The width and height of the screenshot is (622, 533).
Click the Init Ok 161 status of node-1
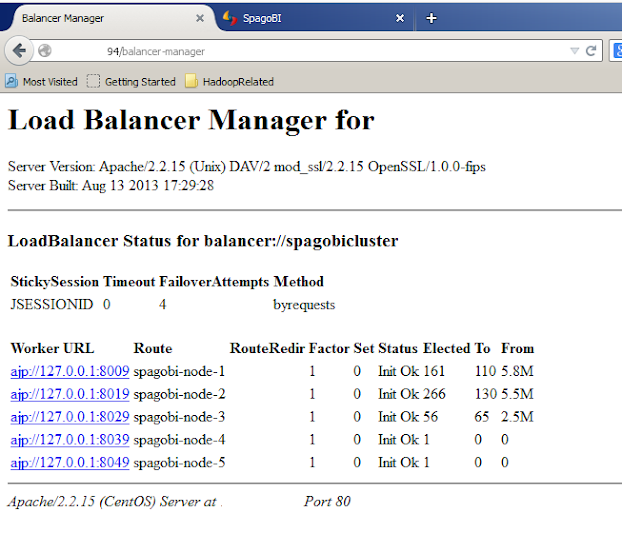[x=411, y=371]
